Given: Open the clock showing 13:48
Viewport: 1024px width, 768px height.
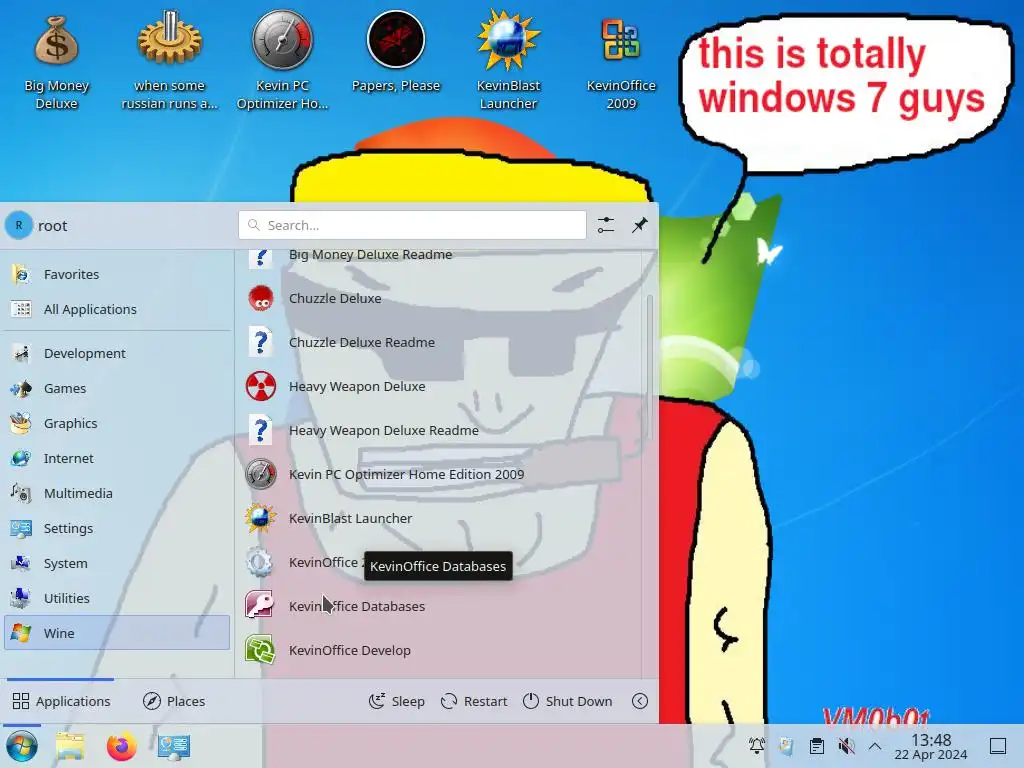Looking at the screenshot, I should pyautogui.click(x=931, y=746).
